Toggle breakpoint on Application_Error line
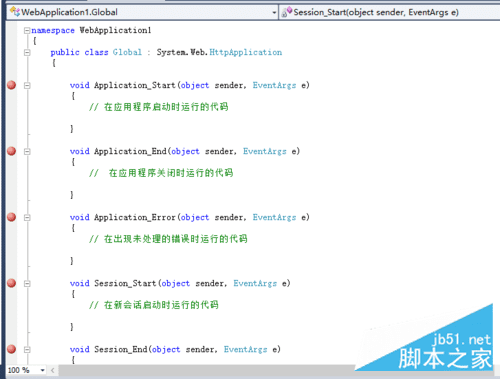 click(x=12, y=217)
